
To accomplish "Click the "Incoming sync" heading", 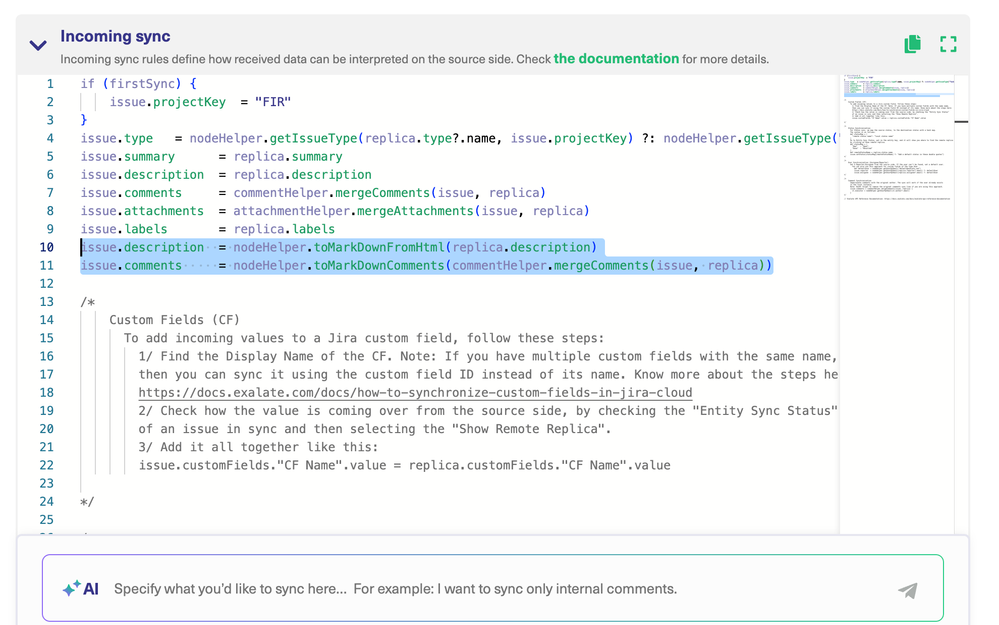I will (115, 36).
